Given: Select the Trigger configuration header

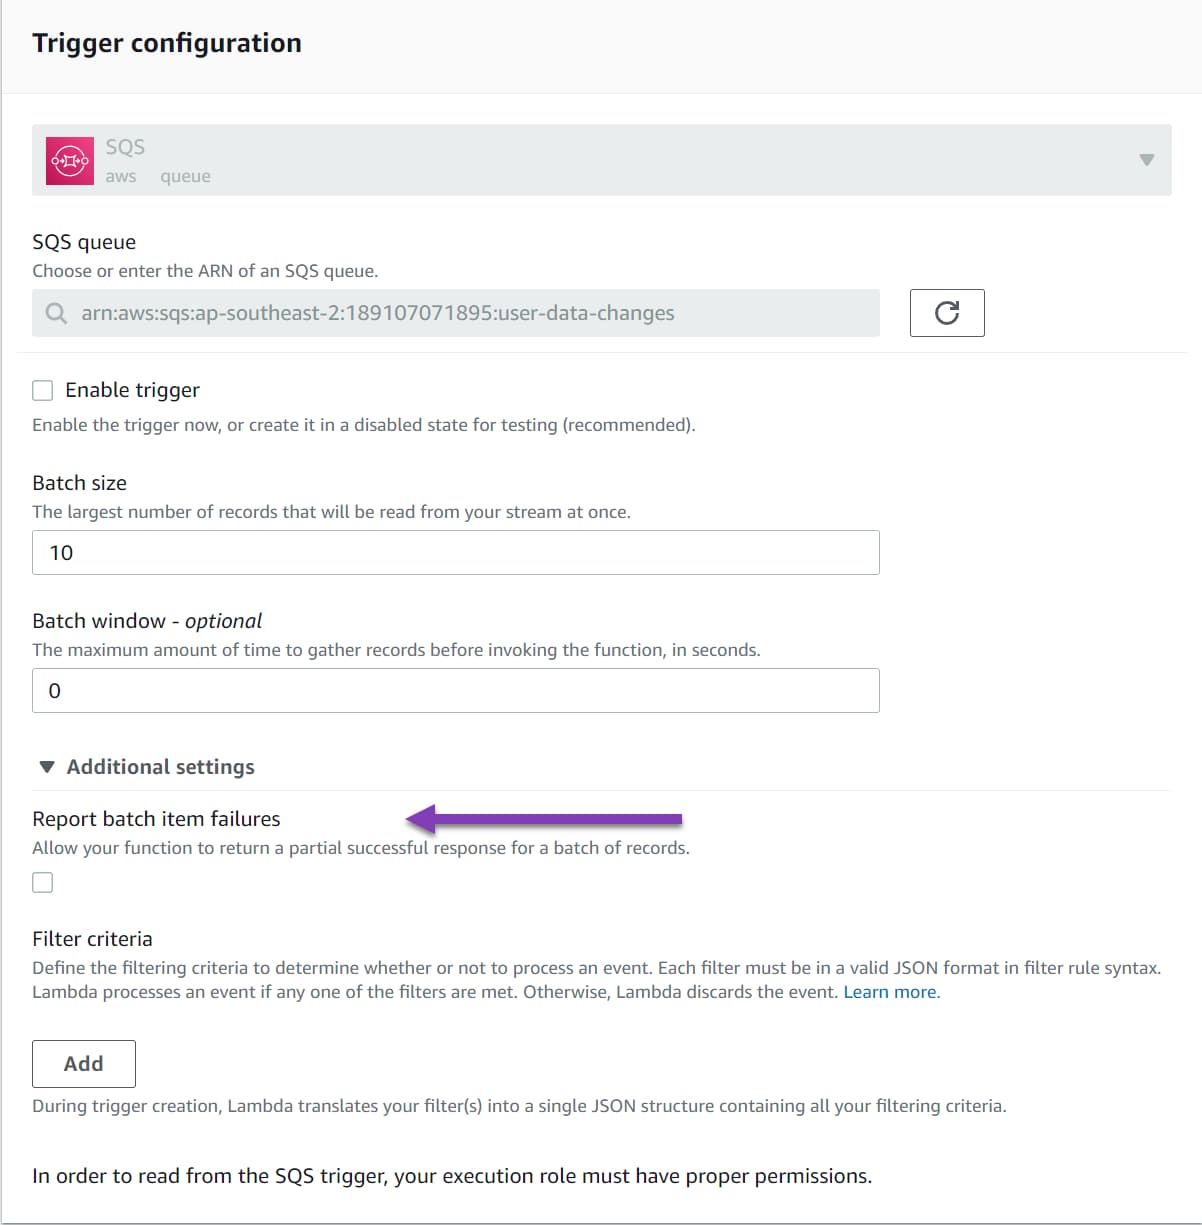Looking at the screenshot, I should click(x=166, y=43).
